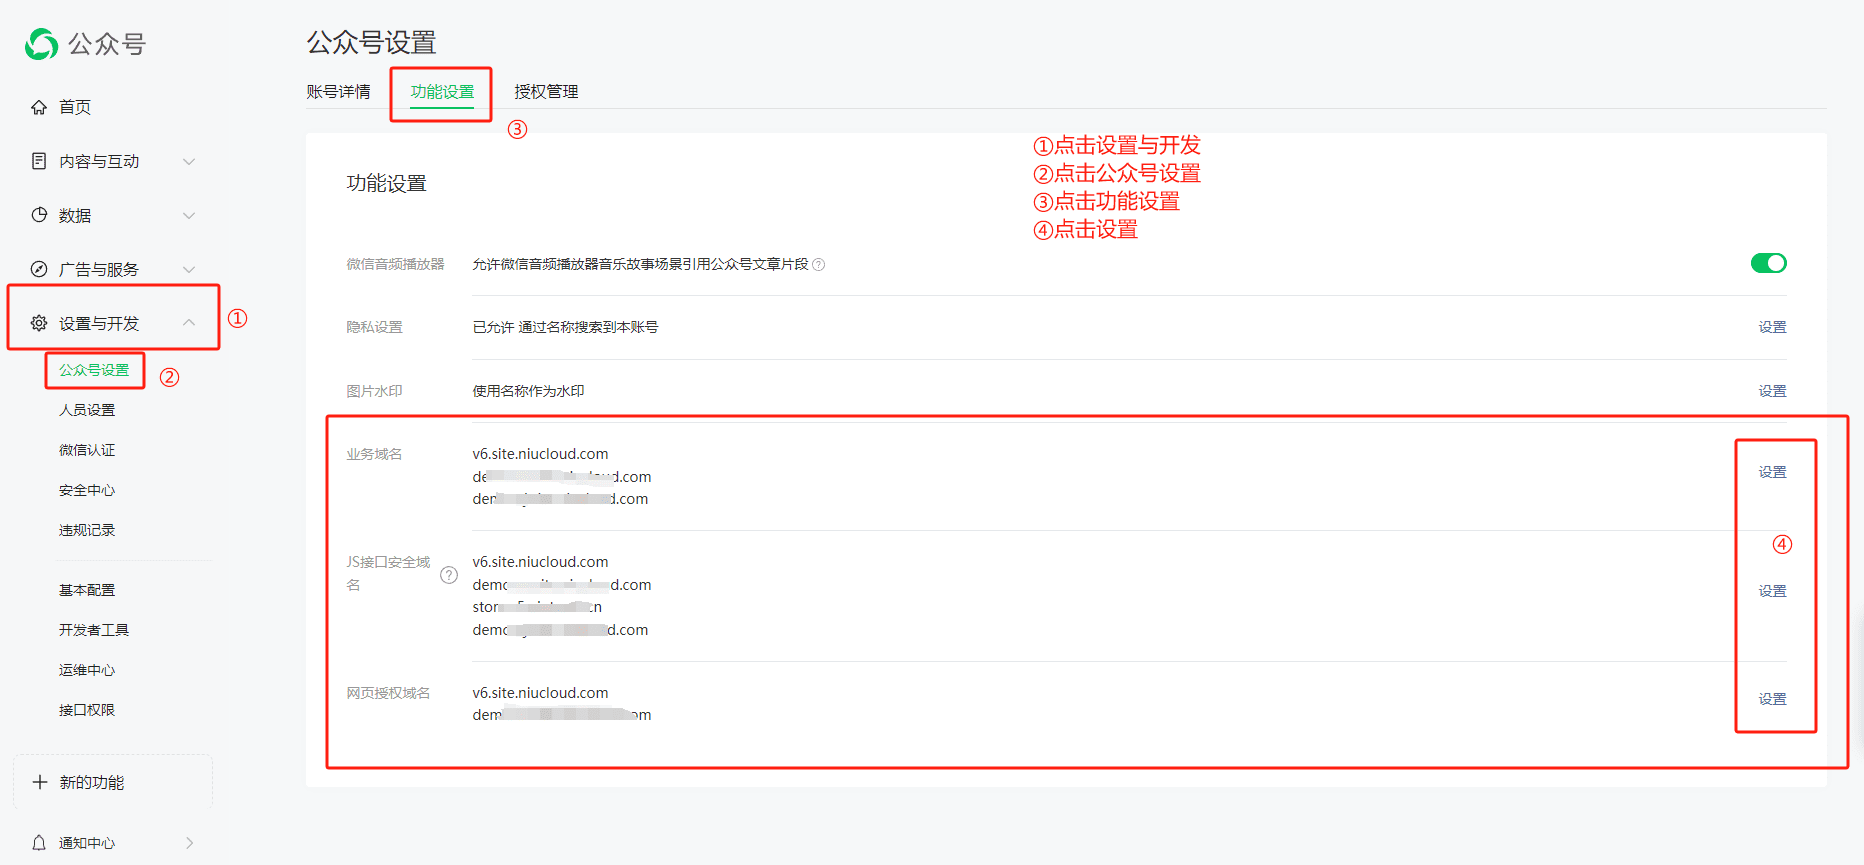Image resolution: width=1864 pixels, height=865 pixels.
Task: Click the 内容与互动 document icon
Action: (39, 161)
